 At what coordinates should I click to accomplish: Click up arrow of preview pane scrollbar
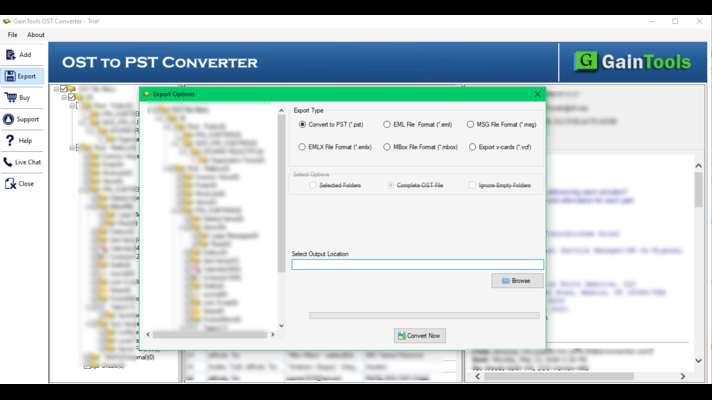[x=698, y=166]
